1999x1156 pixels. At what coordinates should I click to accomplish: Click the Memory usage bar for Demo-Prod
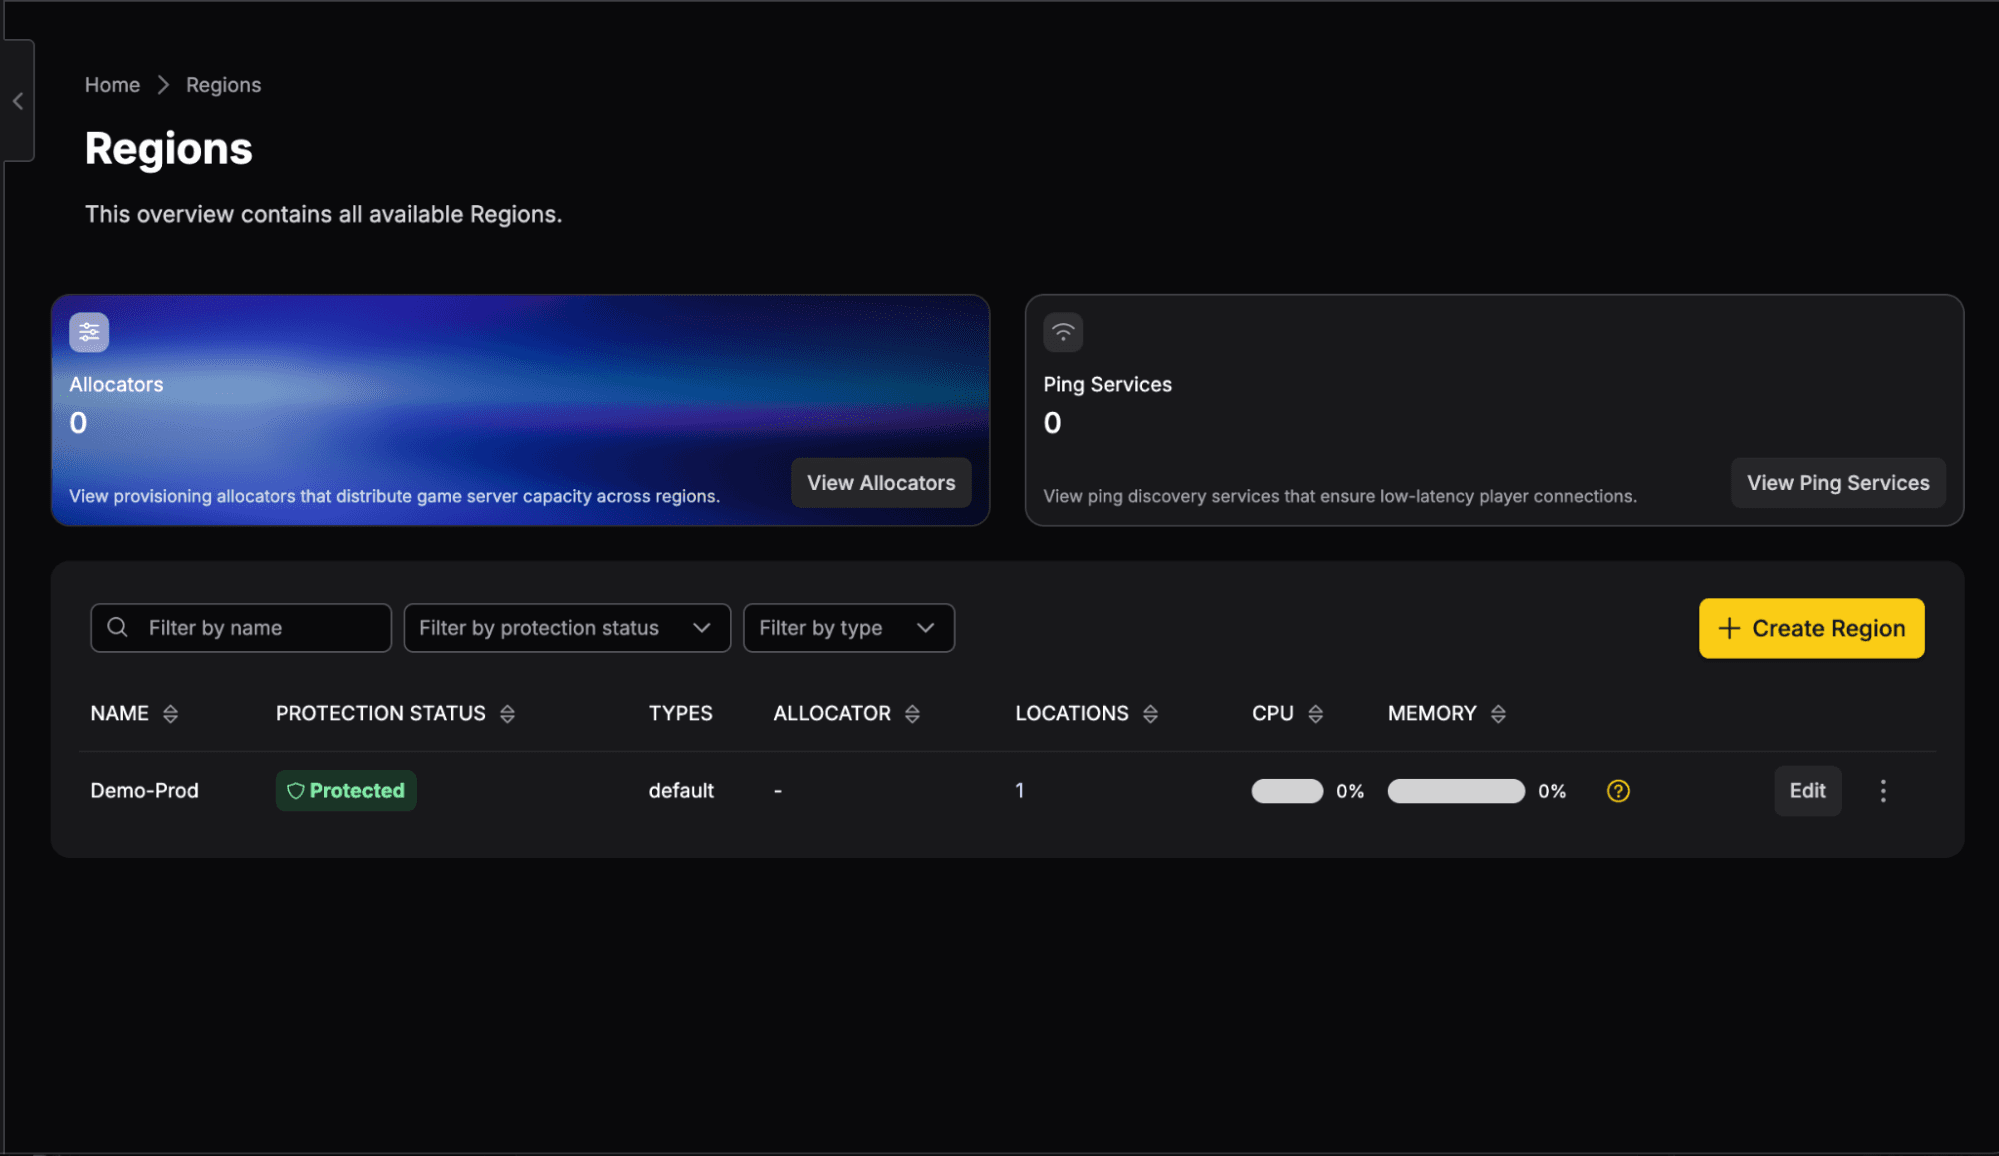1456,791
